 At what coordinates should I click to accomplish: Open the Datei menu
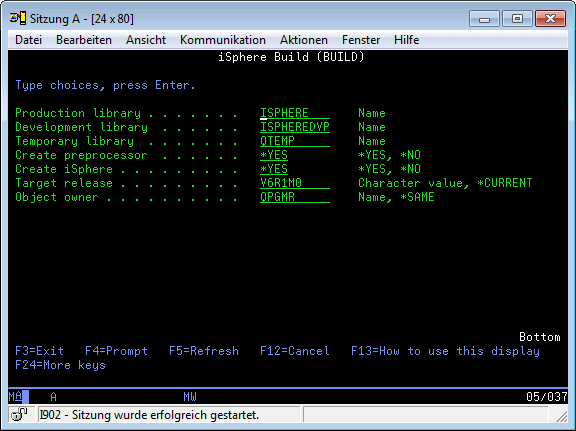28,40
